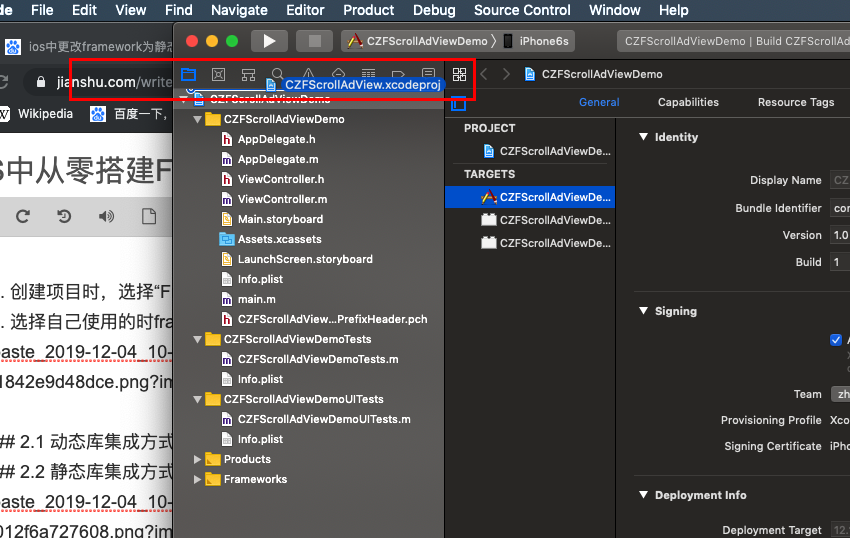Image resolution: width=850 pixels, height=538 pixels.
Task: Switch to the General tab
Action: pyautogui.click(x=599, y=102)
